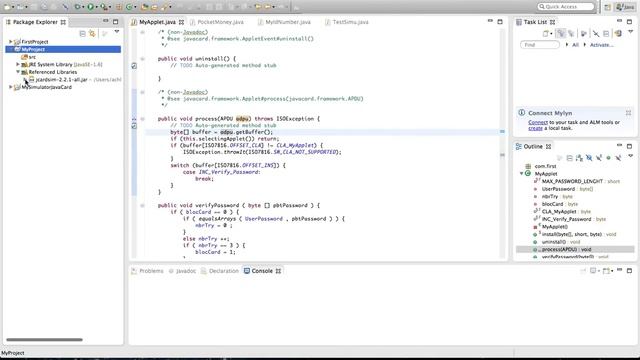Click the All filter in Task List

pyautogui.click(x=575, y=45)
